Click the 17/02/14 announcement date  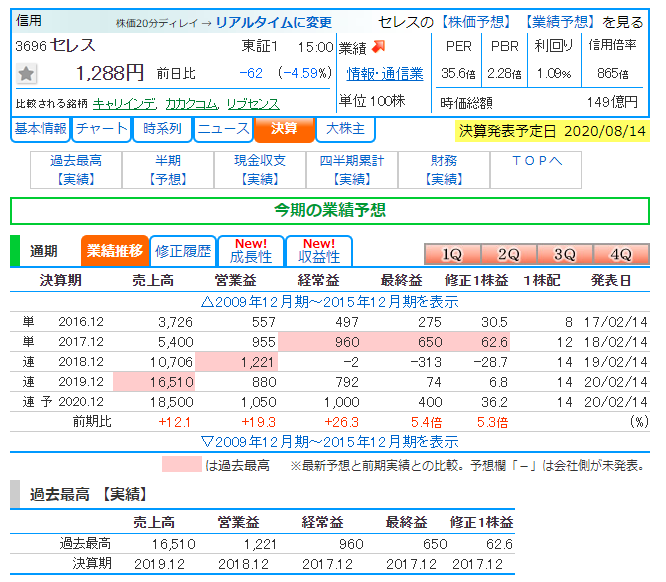[615, 322]
